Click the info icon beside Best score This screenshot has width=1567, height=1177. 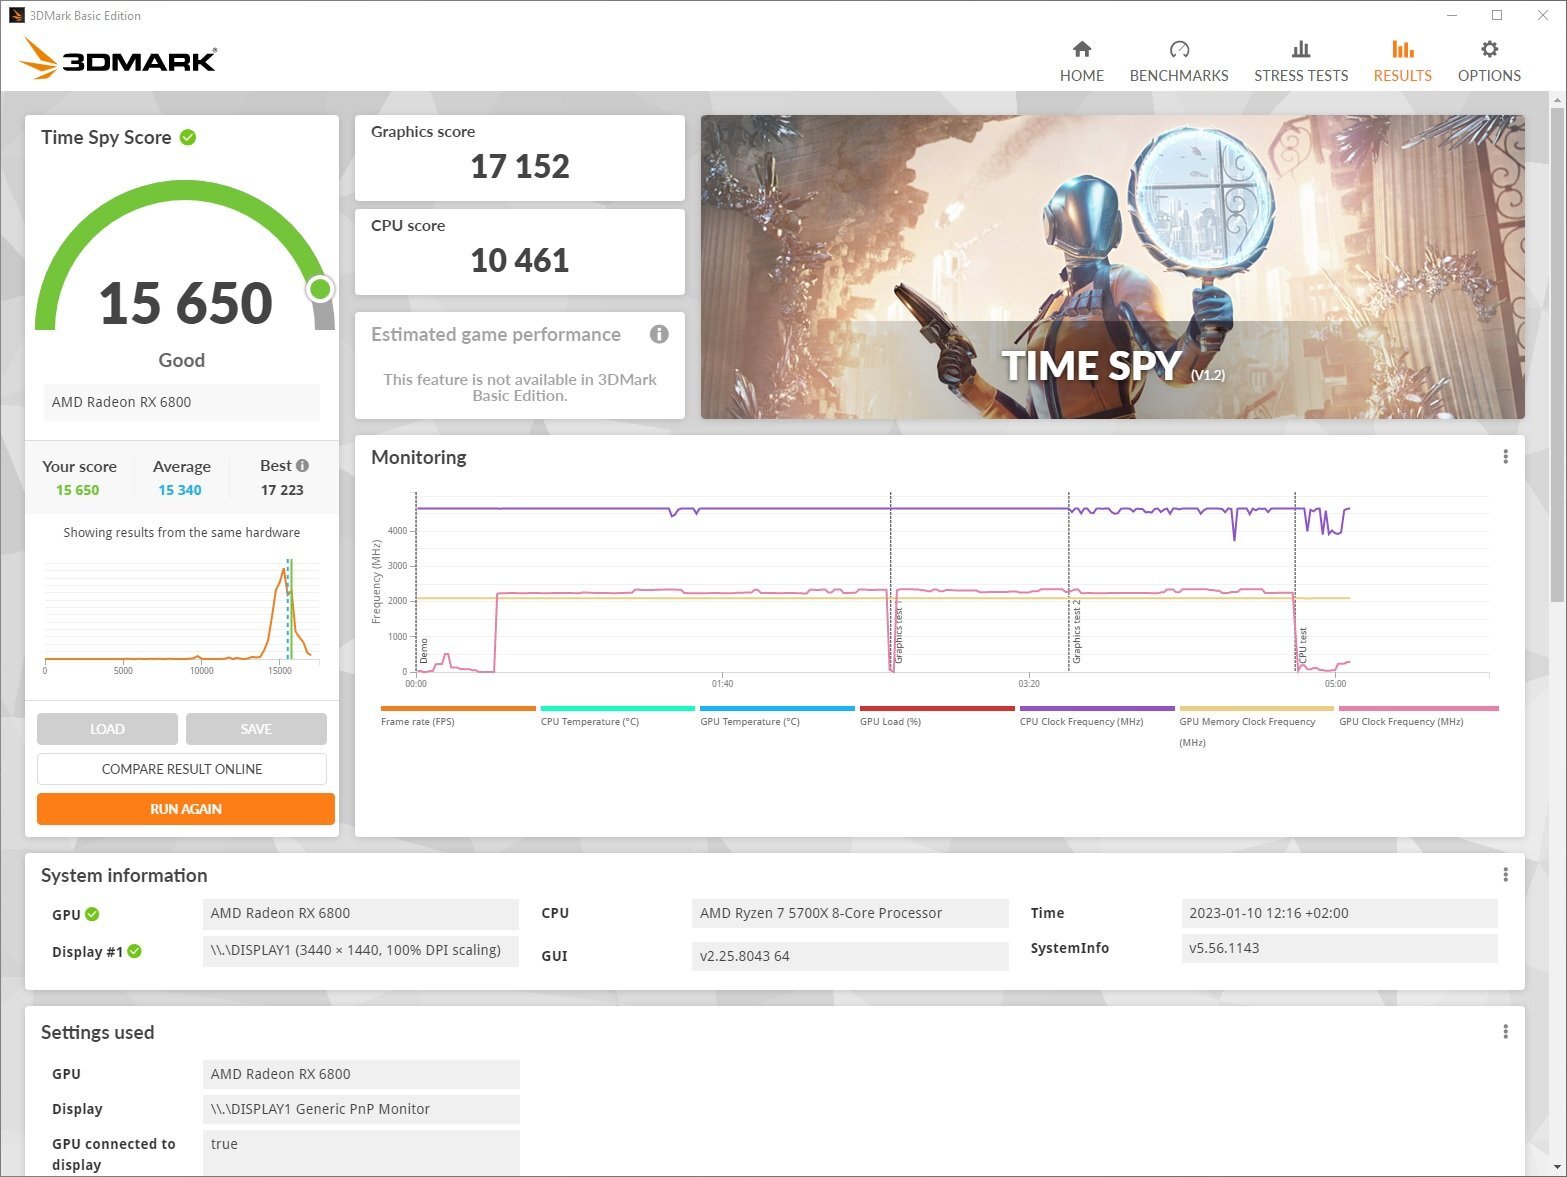pos(303,465)
